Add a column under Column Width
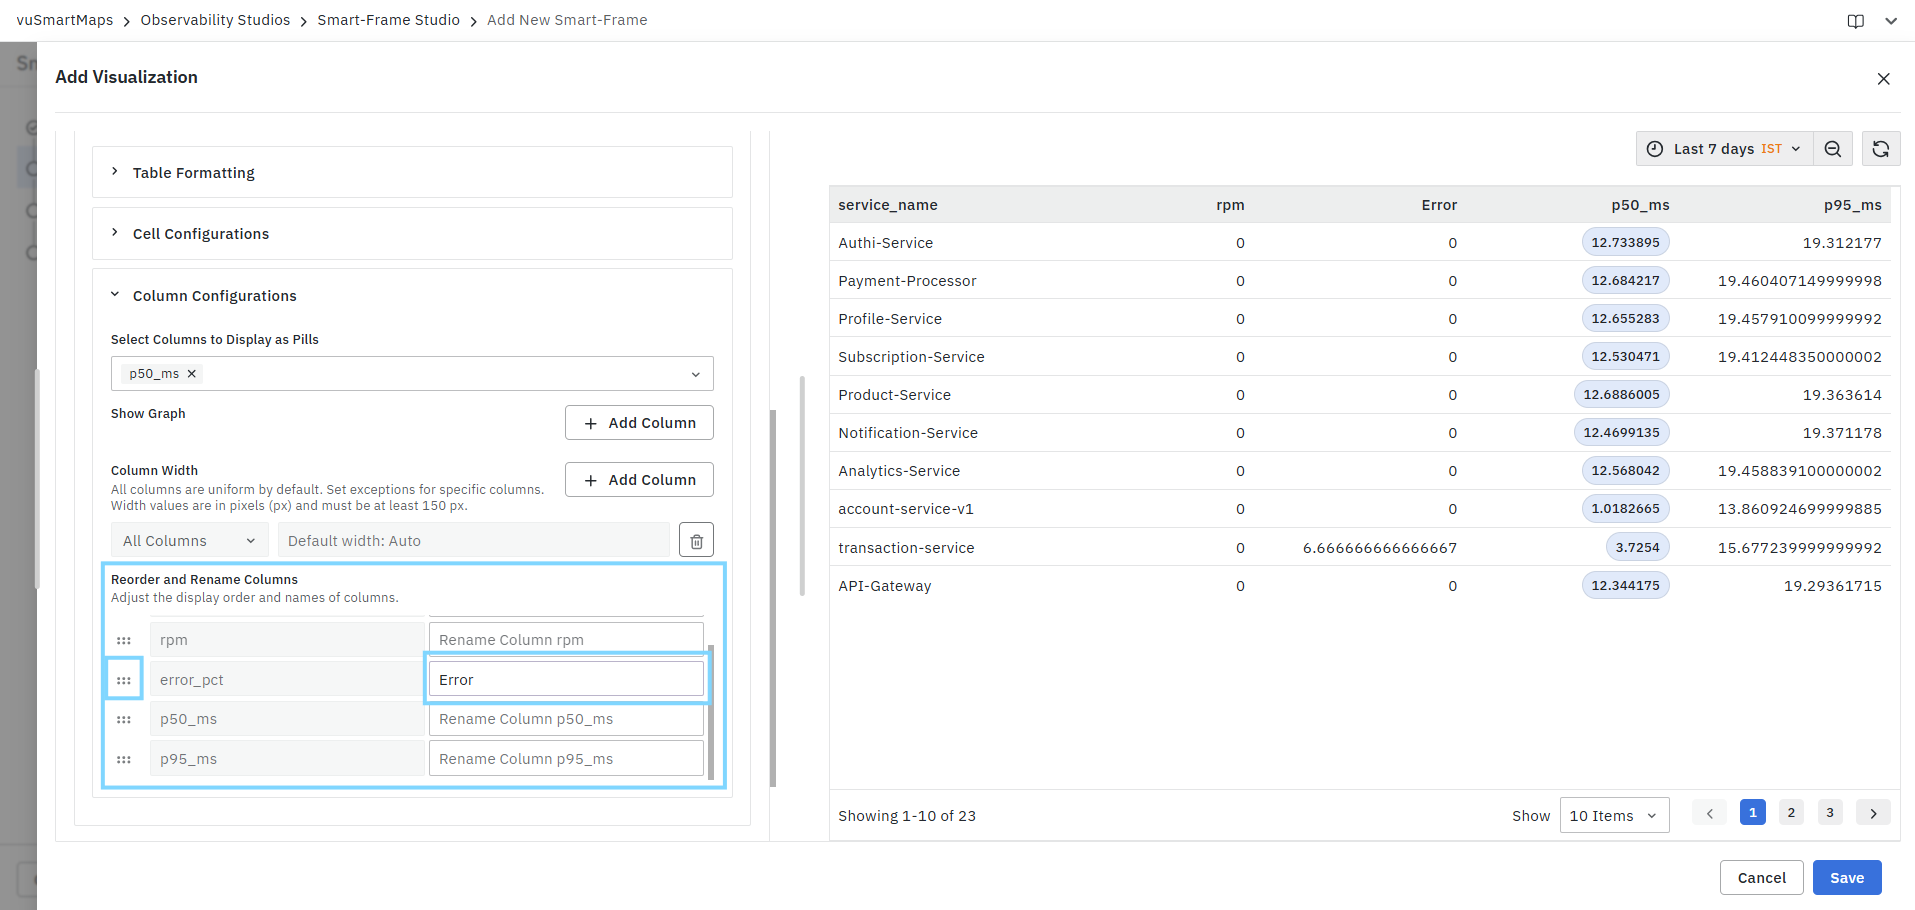 (x=639, y=480)
